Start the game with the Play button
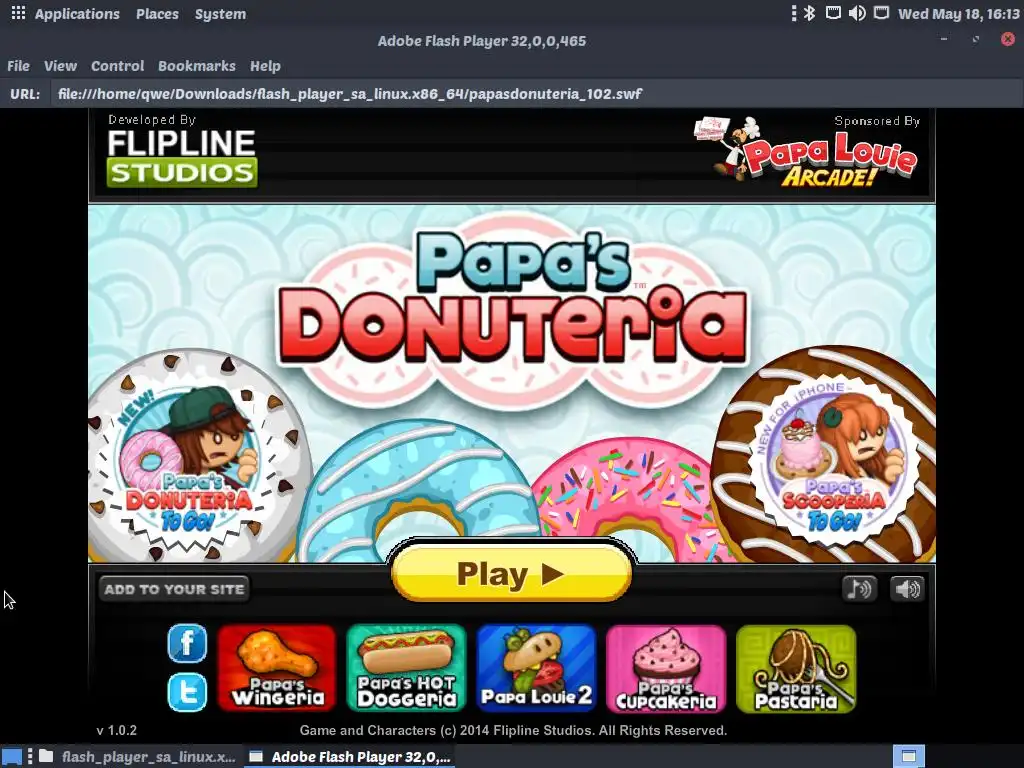This screenshot has width=1024, height=768. pyautogui.click(x=511, y=573)
